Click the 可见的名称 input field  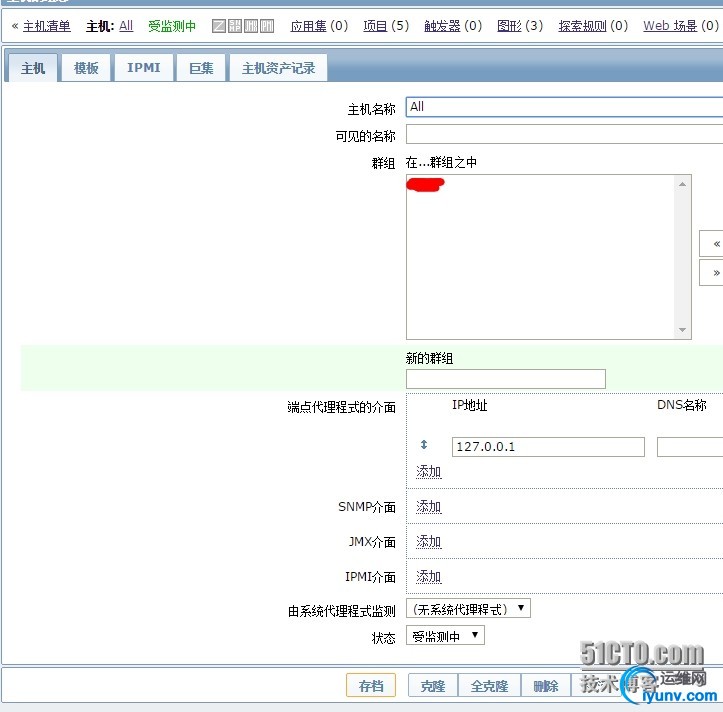tap(564, 135)
